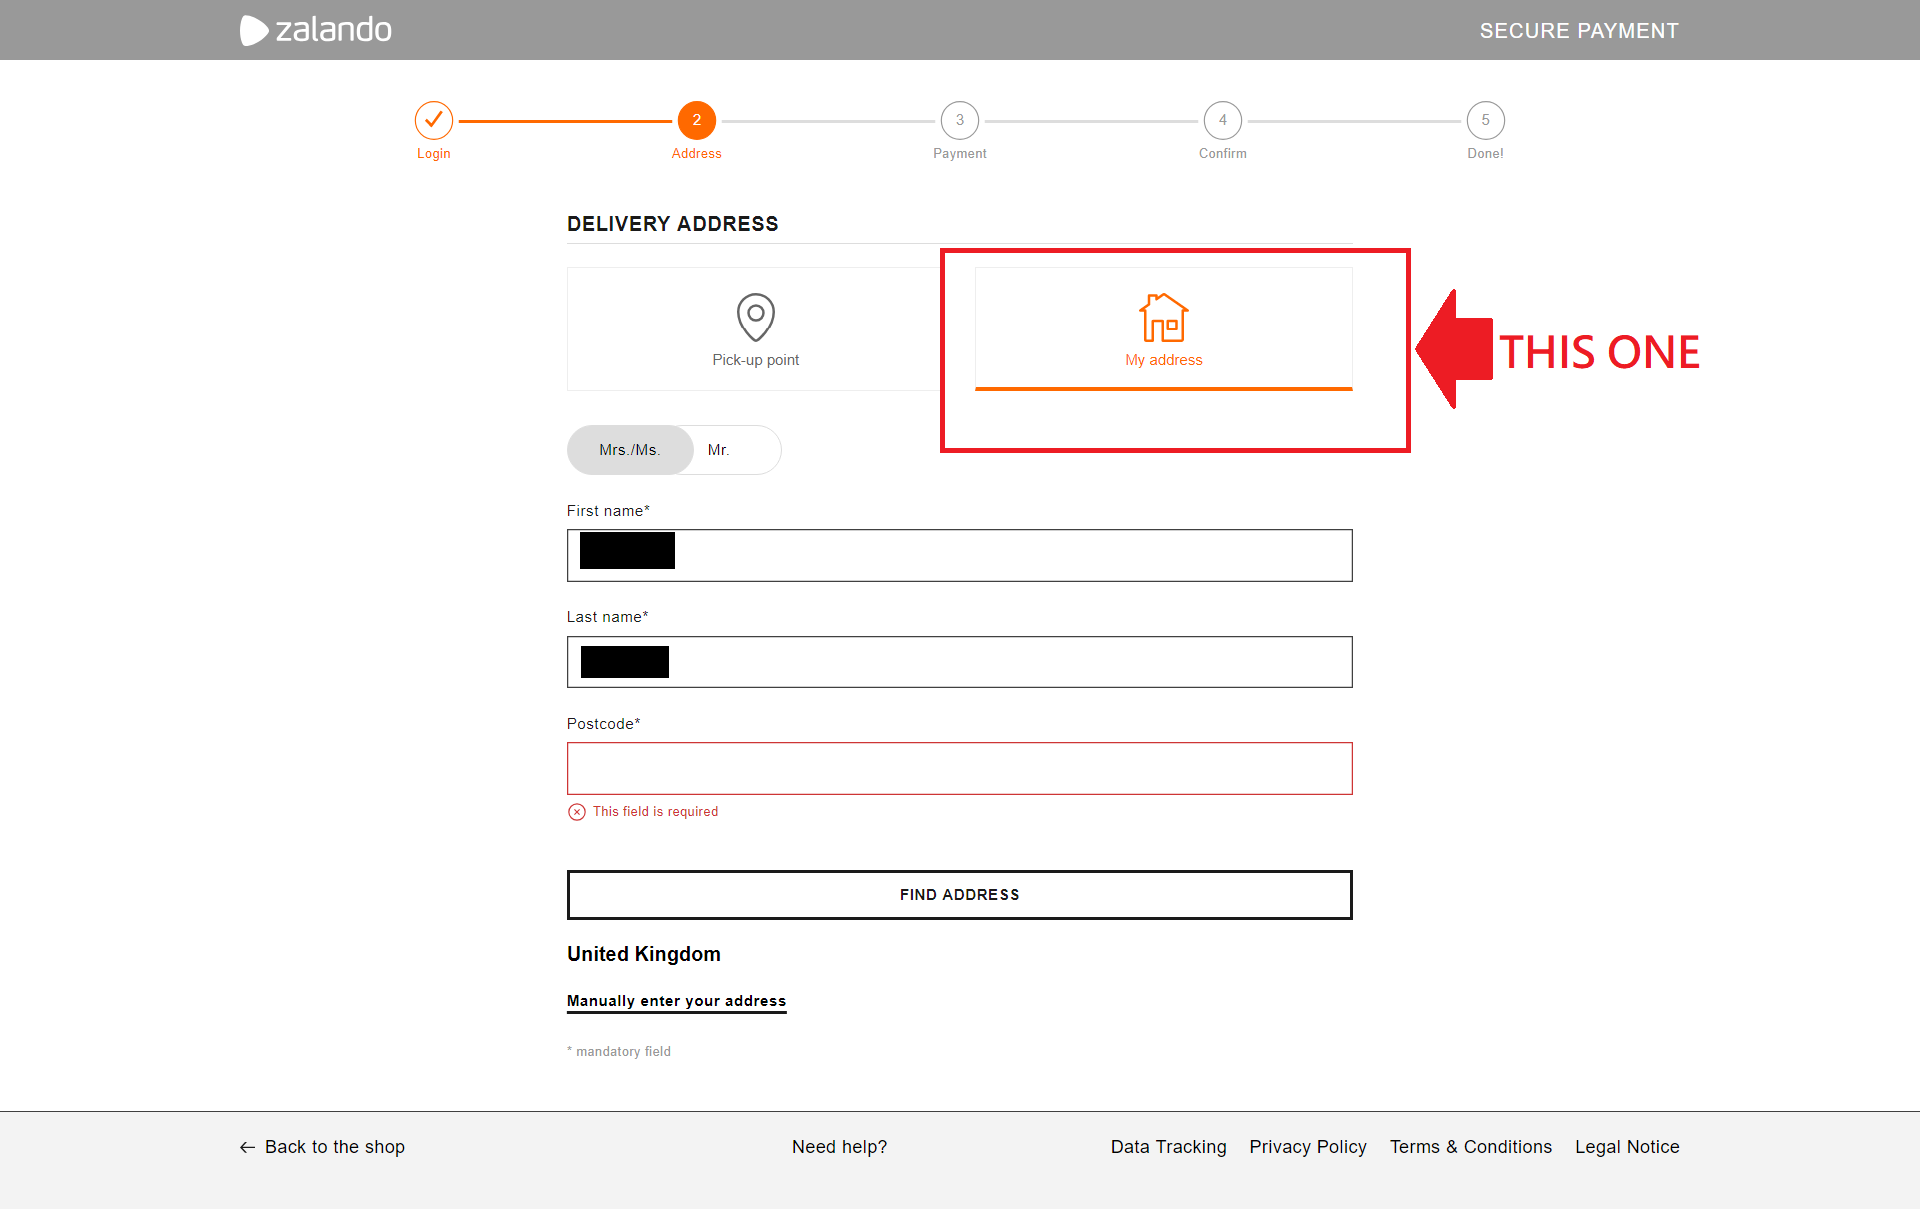Click the map pin Pick-up point icon
This screenshot has height=1209, width=1920.
click(756, 317)
